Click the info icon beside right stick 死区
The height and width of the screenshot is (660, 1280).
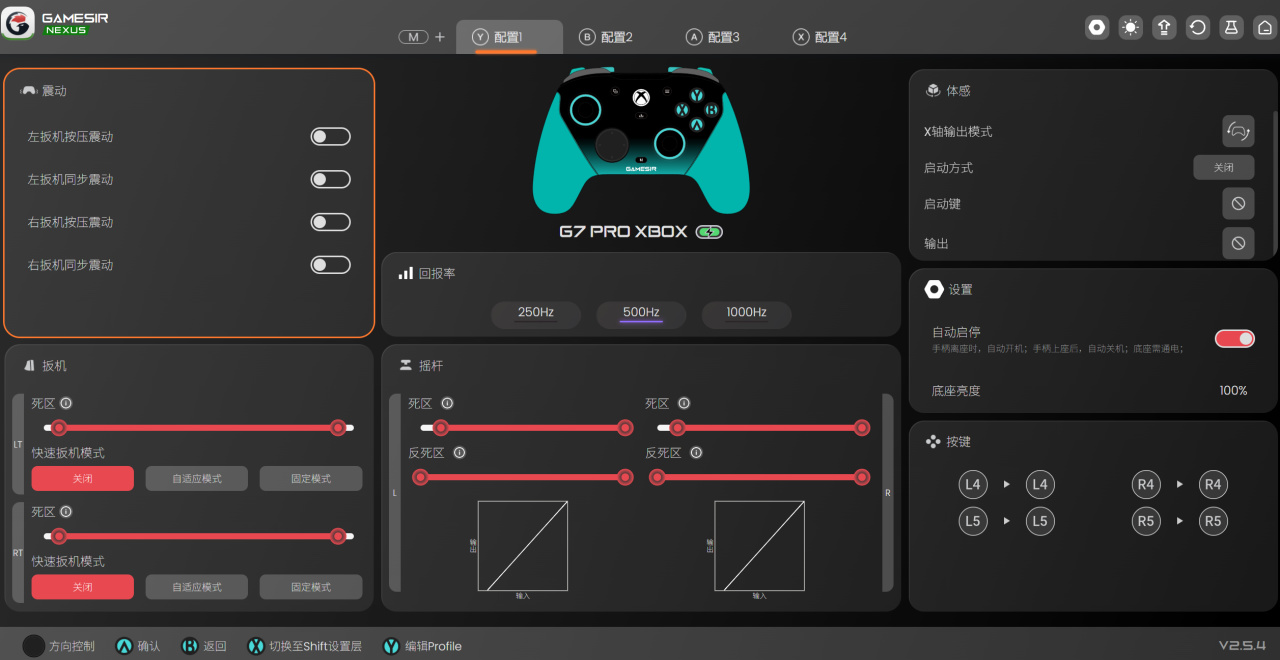point(684,403)
